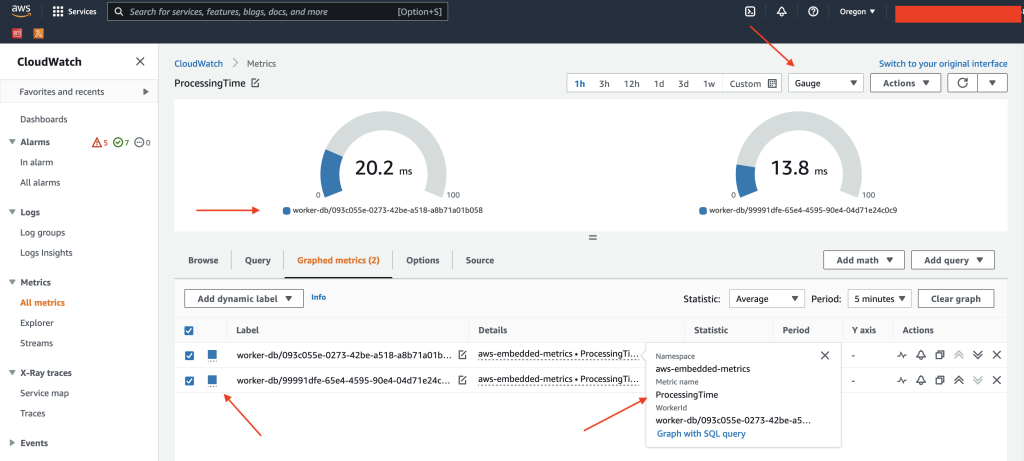Image resolution: width=1024 pixels, height=461 pixels.
Task: Expand the Events section
Action: pyautogui.click(x=12, y=443)
